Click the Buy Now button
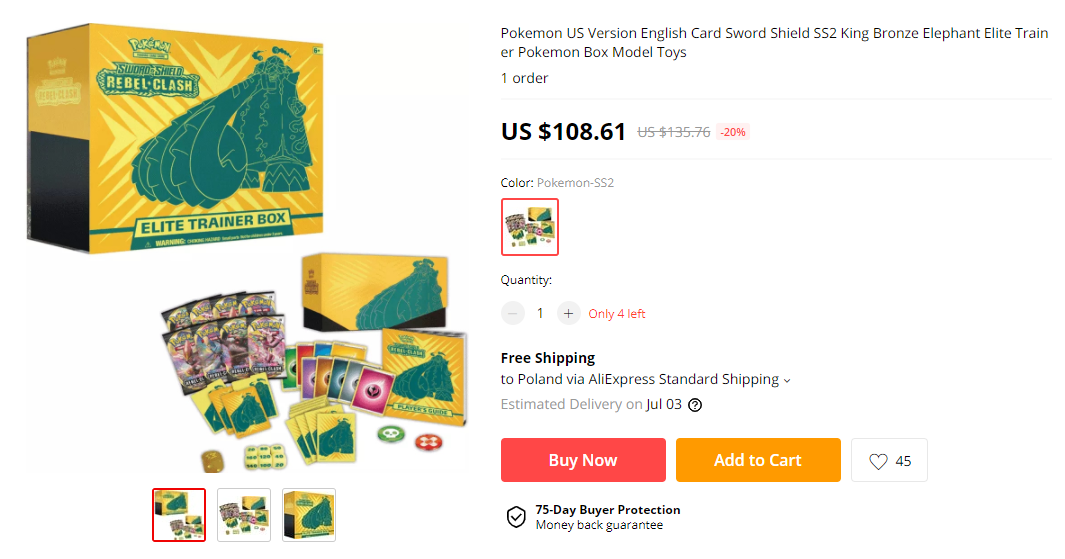Image resolution: width=1065 pixels, height=559 pixels. coord(583,460)
